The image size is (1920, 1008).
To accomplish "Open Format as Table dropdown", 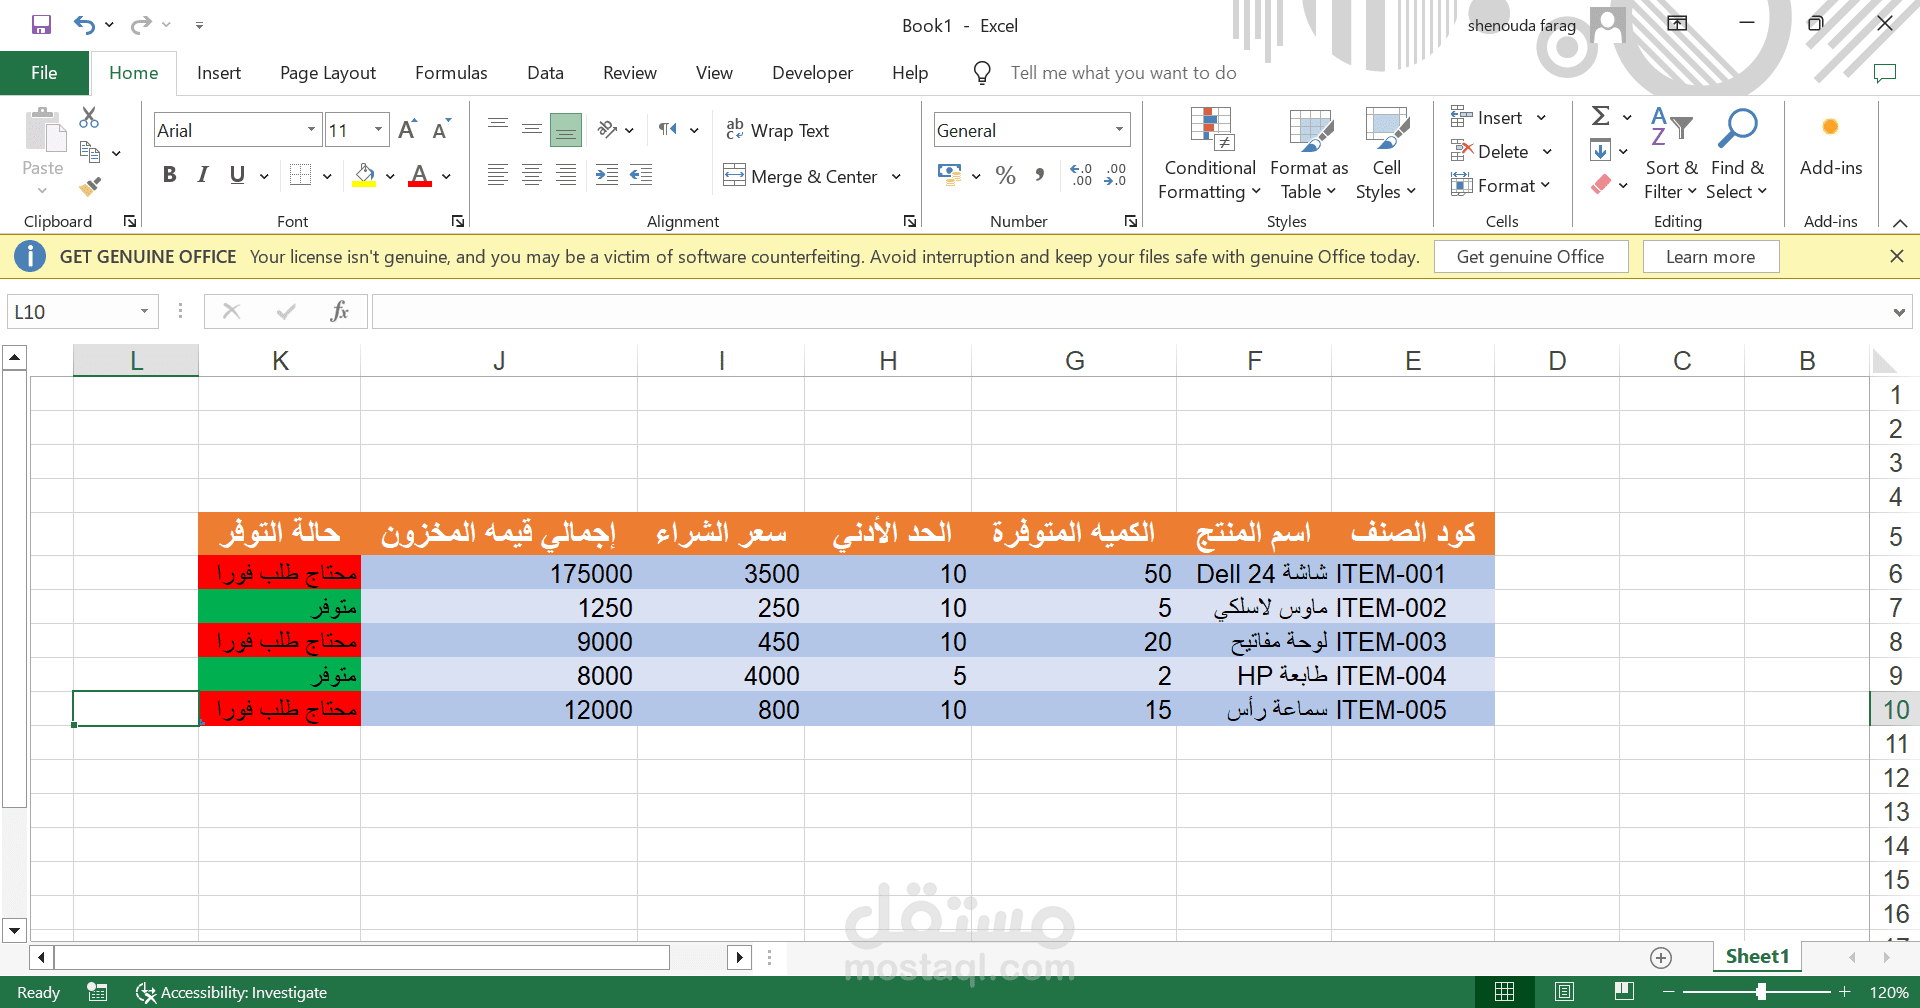I will click(1309, 154).
